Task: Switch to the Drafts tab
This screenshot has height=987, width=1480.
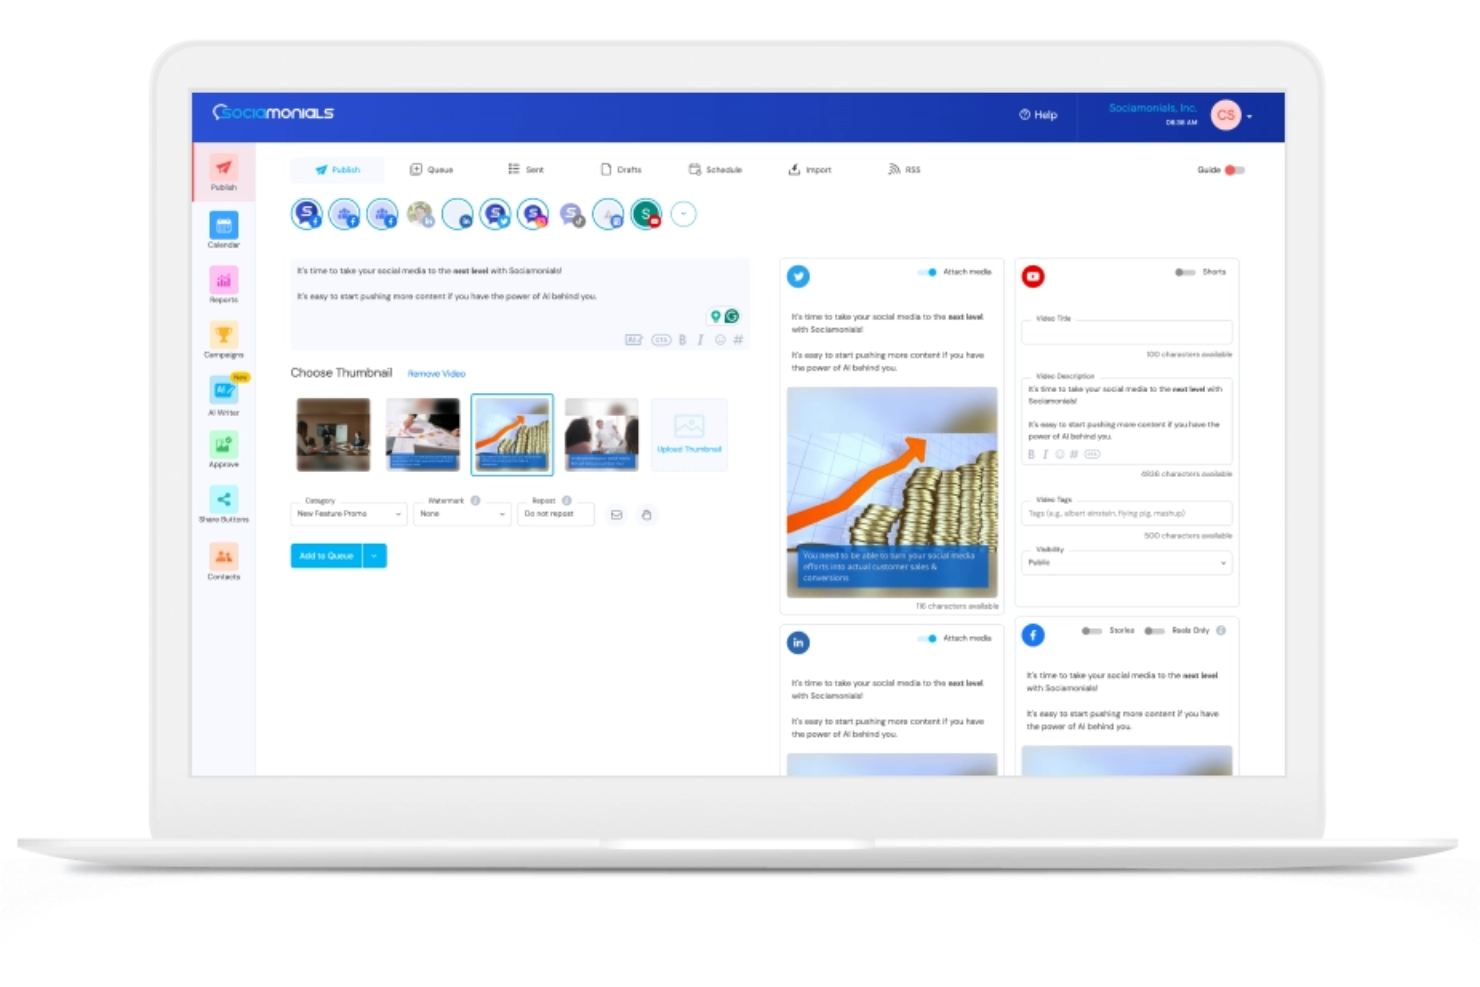Action: (x=623, y=169)
